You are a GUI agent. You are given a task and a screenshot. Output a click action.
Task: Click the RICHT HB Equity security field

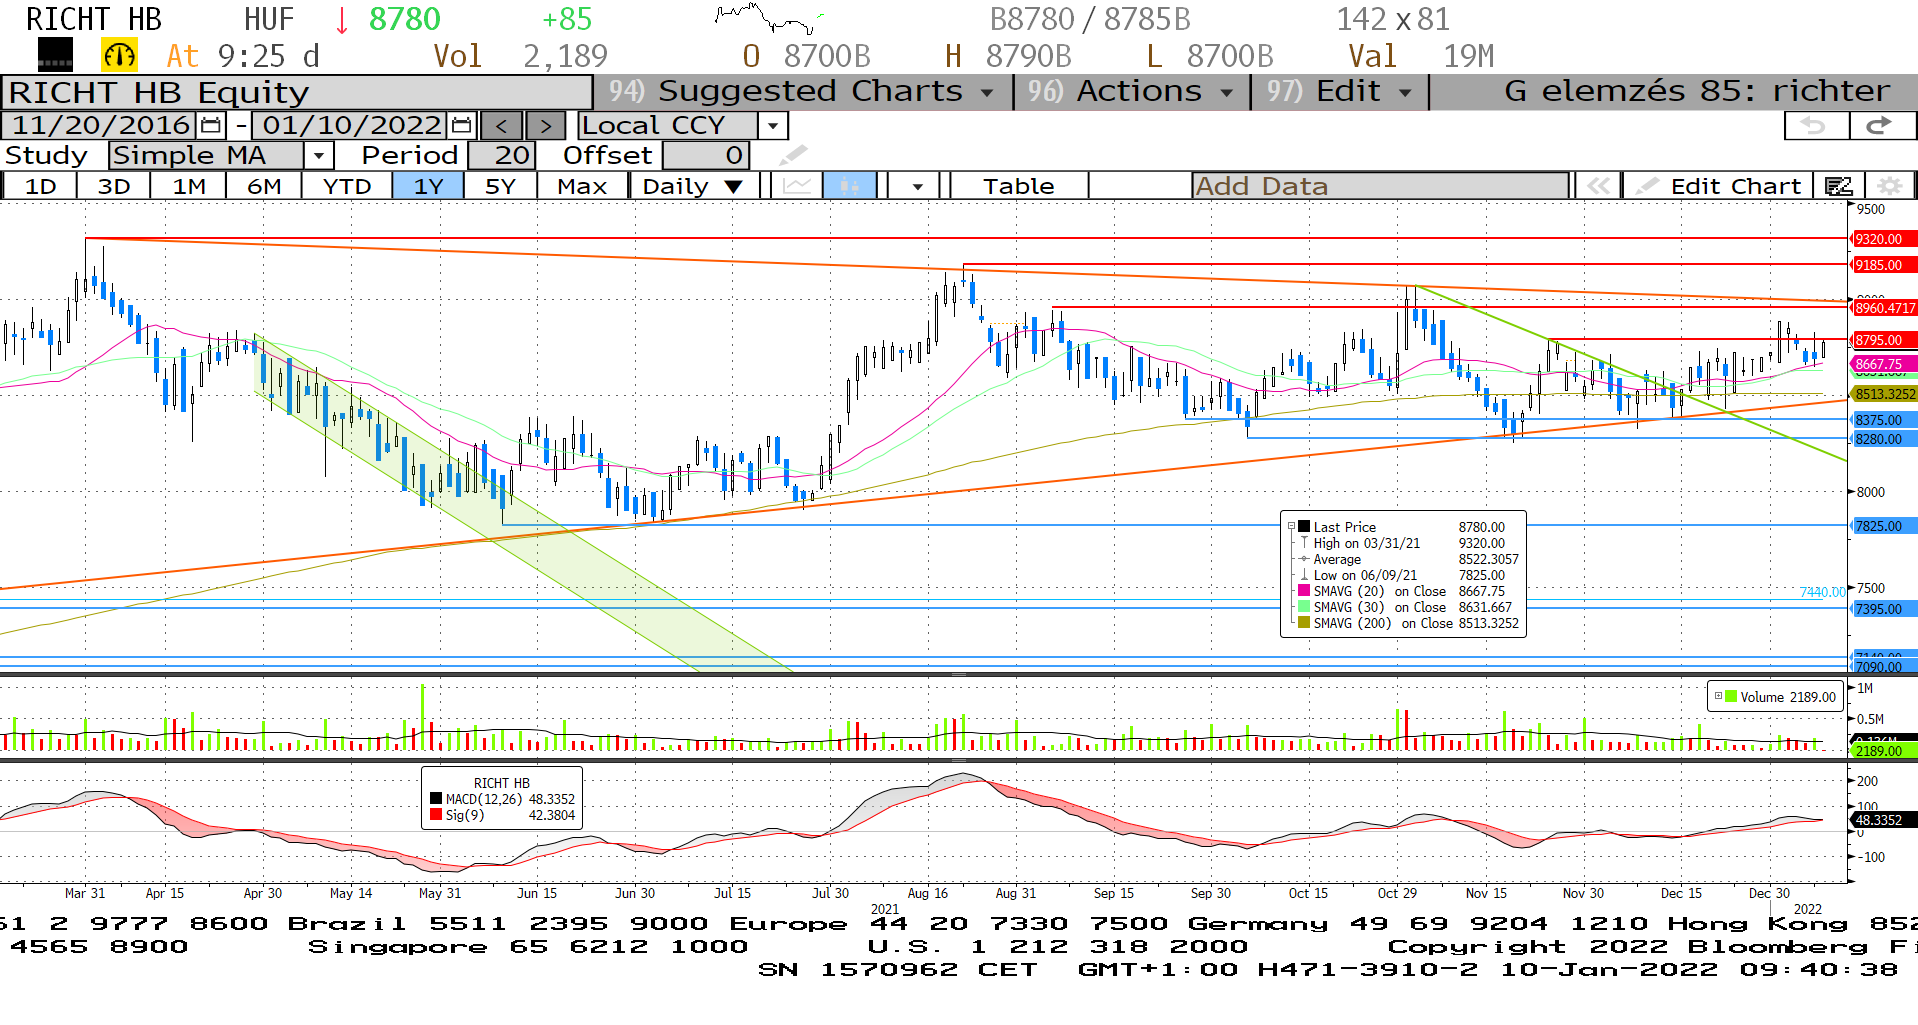click(x=297, y=92)
